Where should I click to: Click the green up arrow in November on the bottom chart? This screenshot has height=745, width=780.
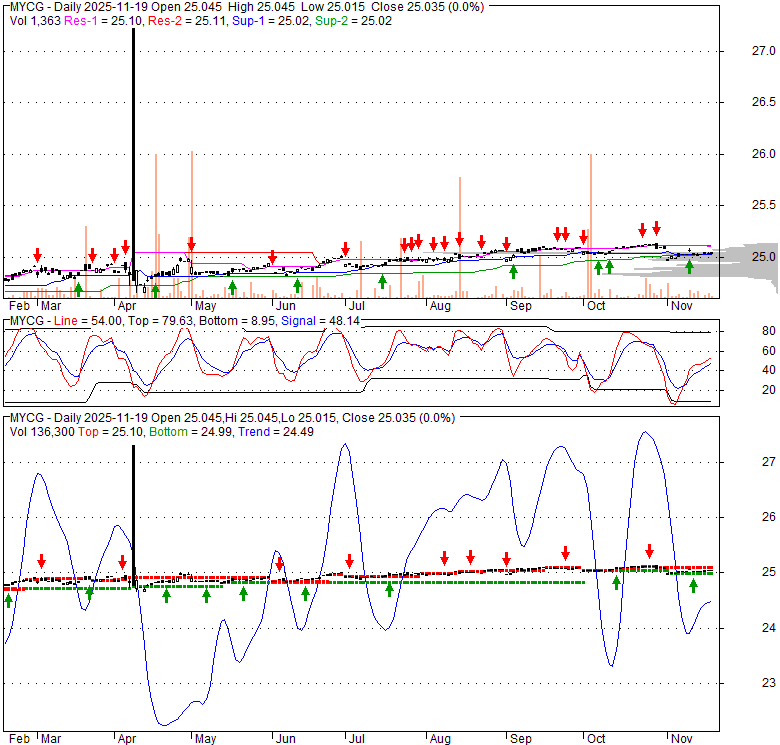tap(693, 585)
